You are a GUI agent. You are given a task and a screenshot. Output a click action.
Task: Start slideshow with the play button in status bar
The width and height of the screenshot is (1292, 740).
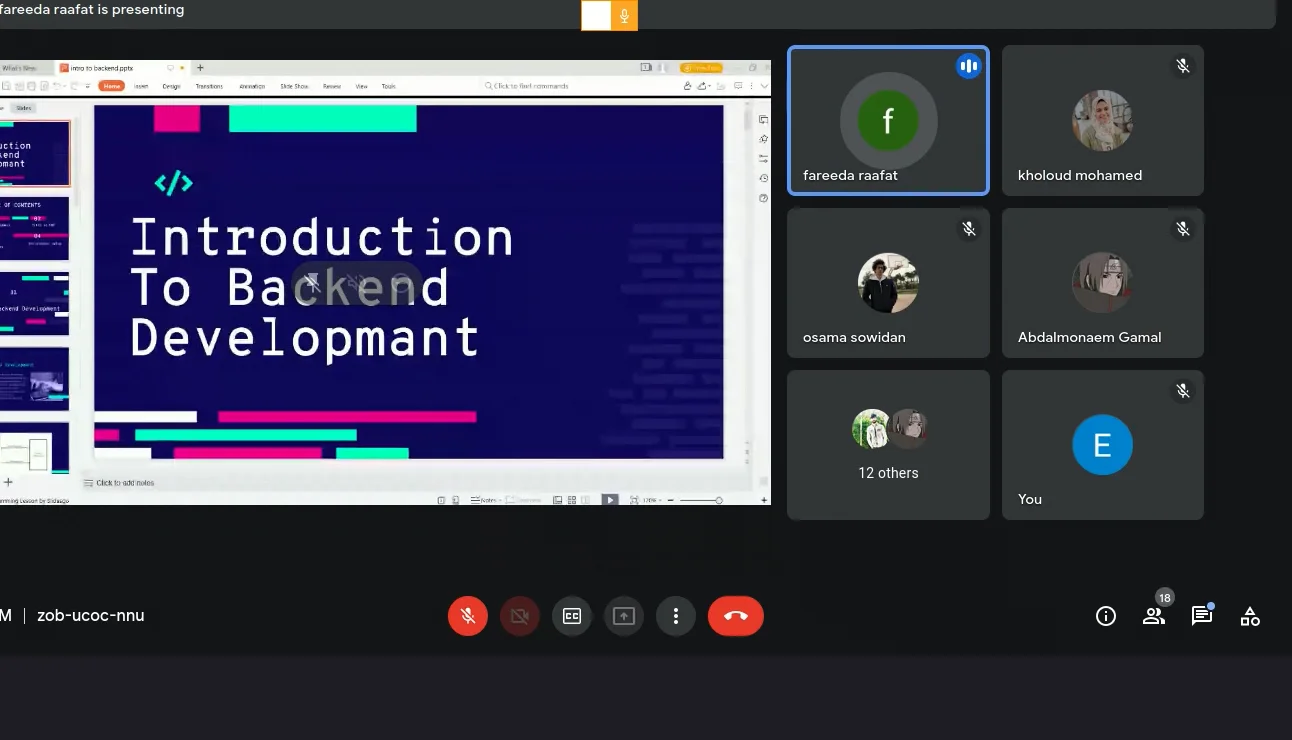(x=609, y=500)
